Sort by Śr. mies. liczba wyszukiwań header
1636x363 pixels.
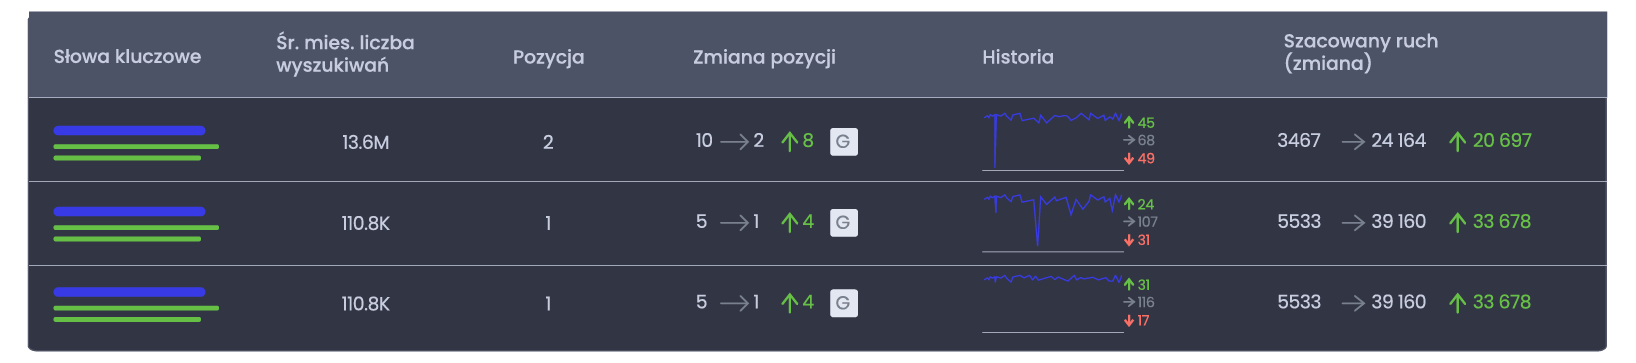pos(345,54)
